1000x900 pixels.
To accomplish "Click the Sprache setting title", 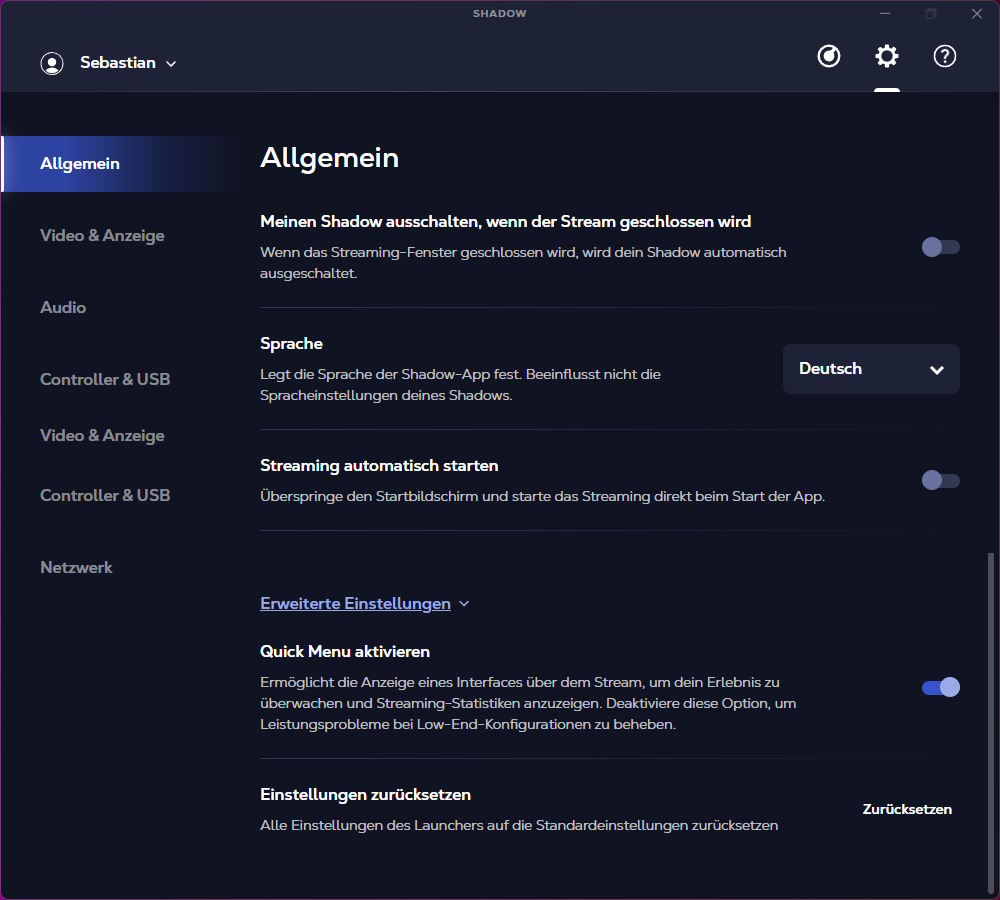I will tap(291, 344).
